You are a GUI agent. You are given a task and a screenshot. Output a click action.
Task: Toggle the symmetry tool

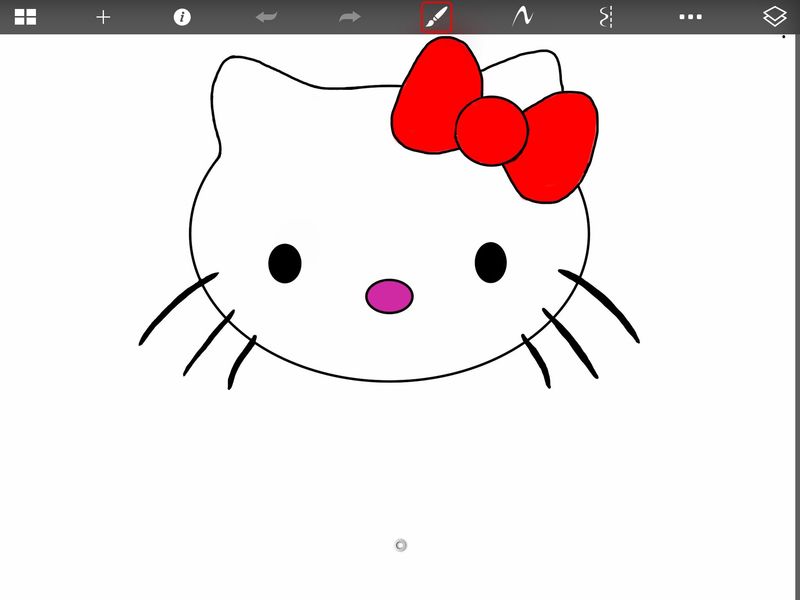pyautogui.click(x=605, y=17)
